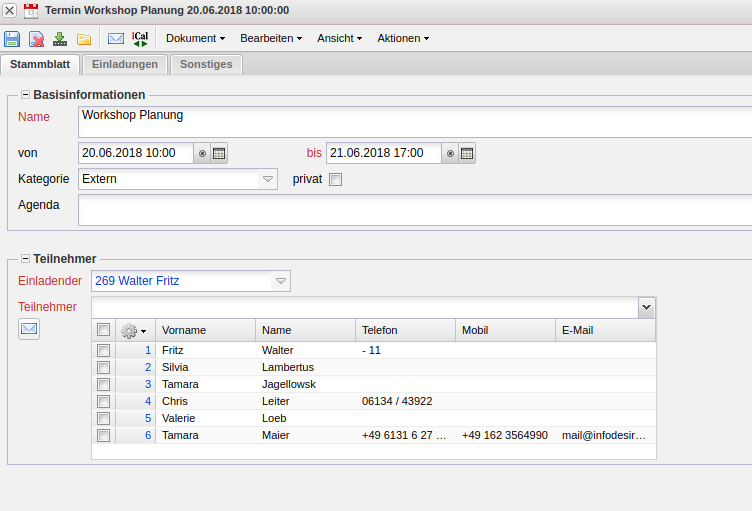The height and width of the screenshot is (511, 752).
Task: Open calendar picker for 'bis' date
Action: point(467,153)
